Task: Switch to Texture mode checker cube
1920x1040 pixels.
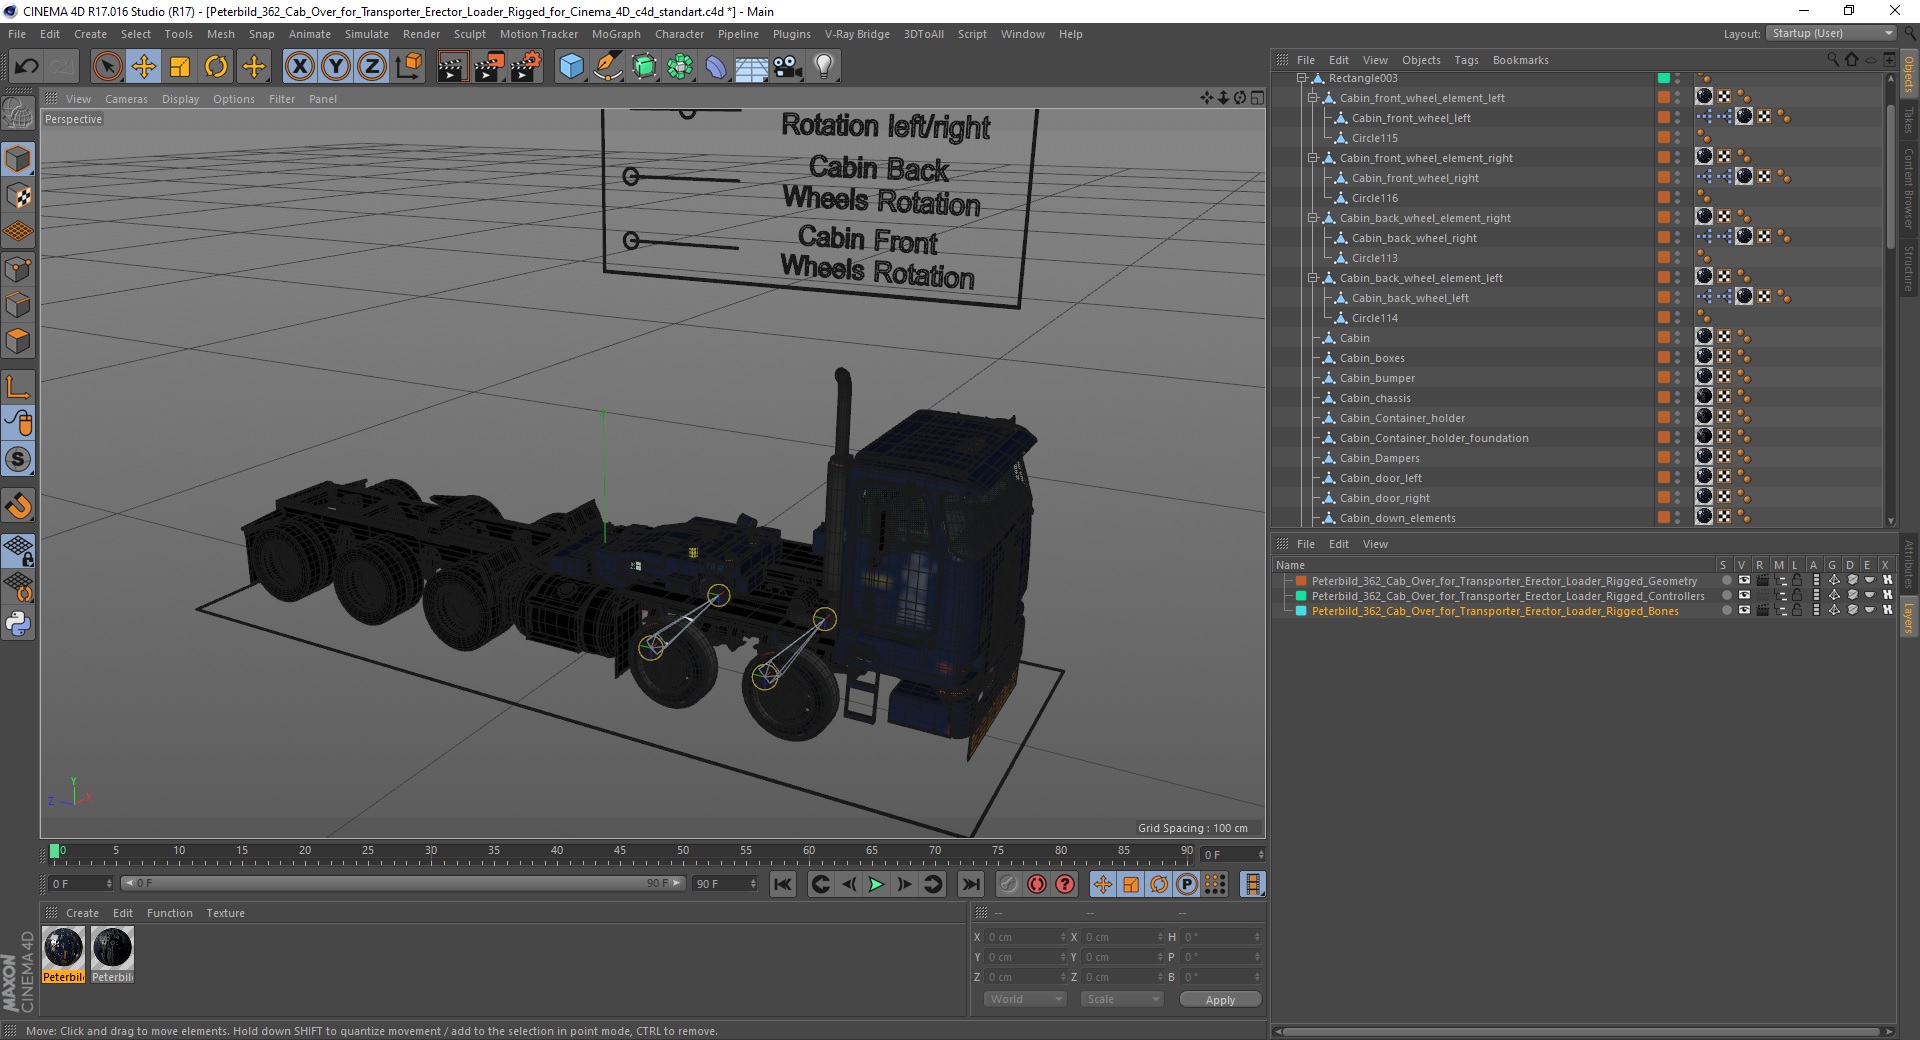Action: coord(18,196)
